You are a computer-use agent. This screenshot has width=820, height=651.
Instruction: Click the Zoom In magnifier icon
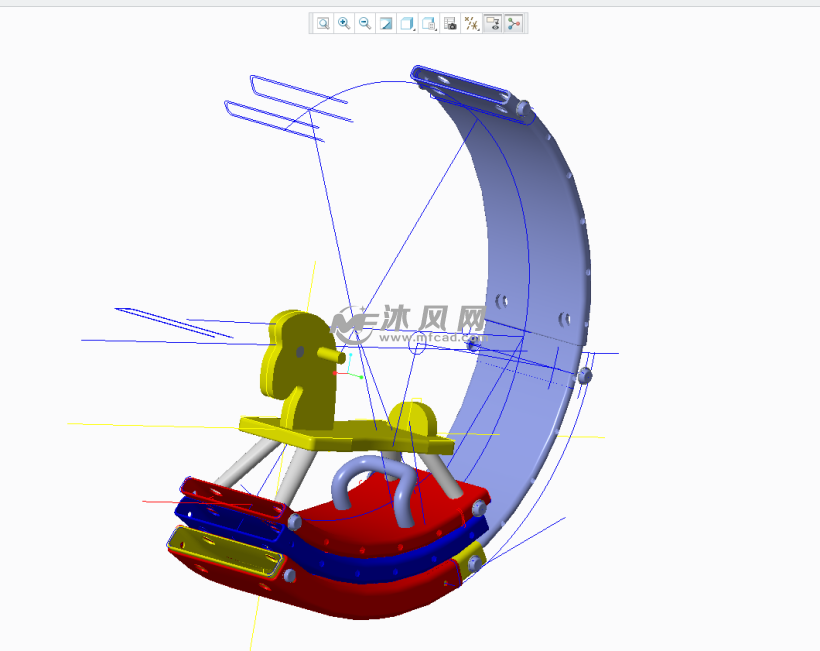tap(344, 23)
